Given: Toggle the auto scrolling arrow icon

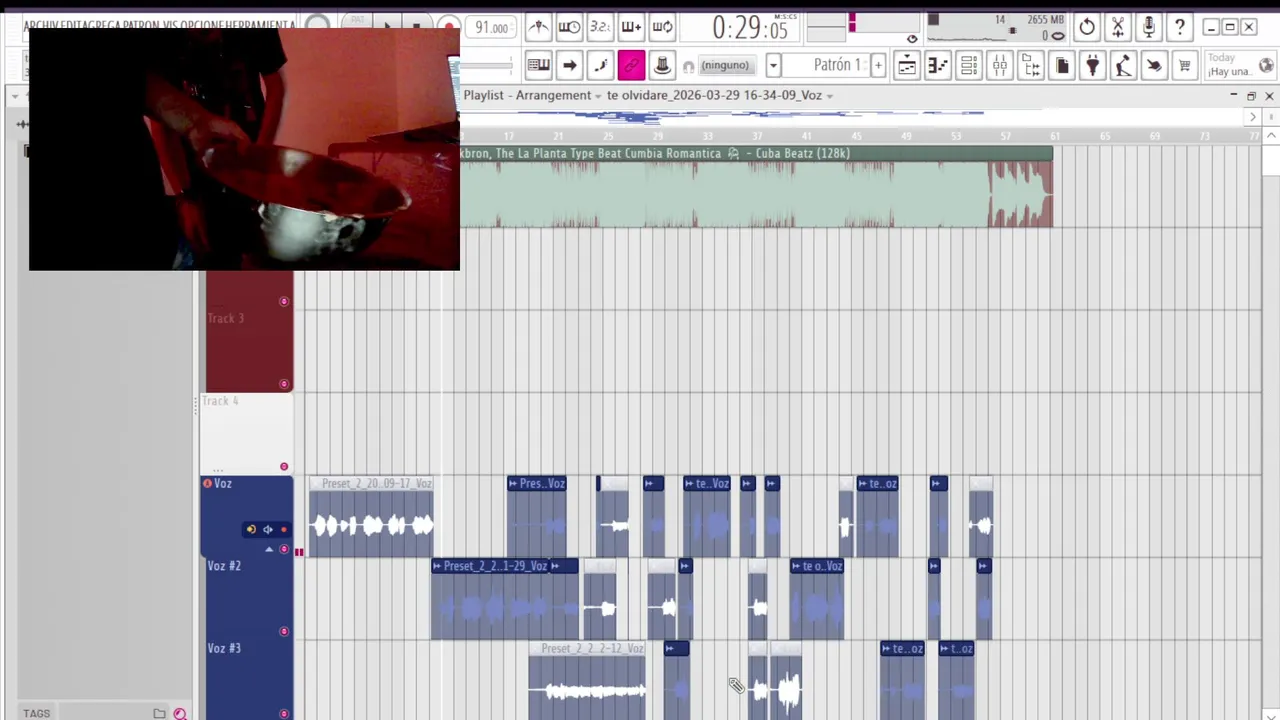Looking at the screenshot, I should 569,66.
